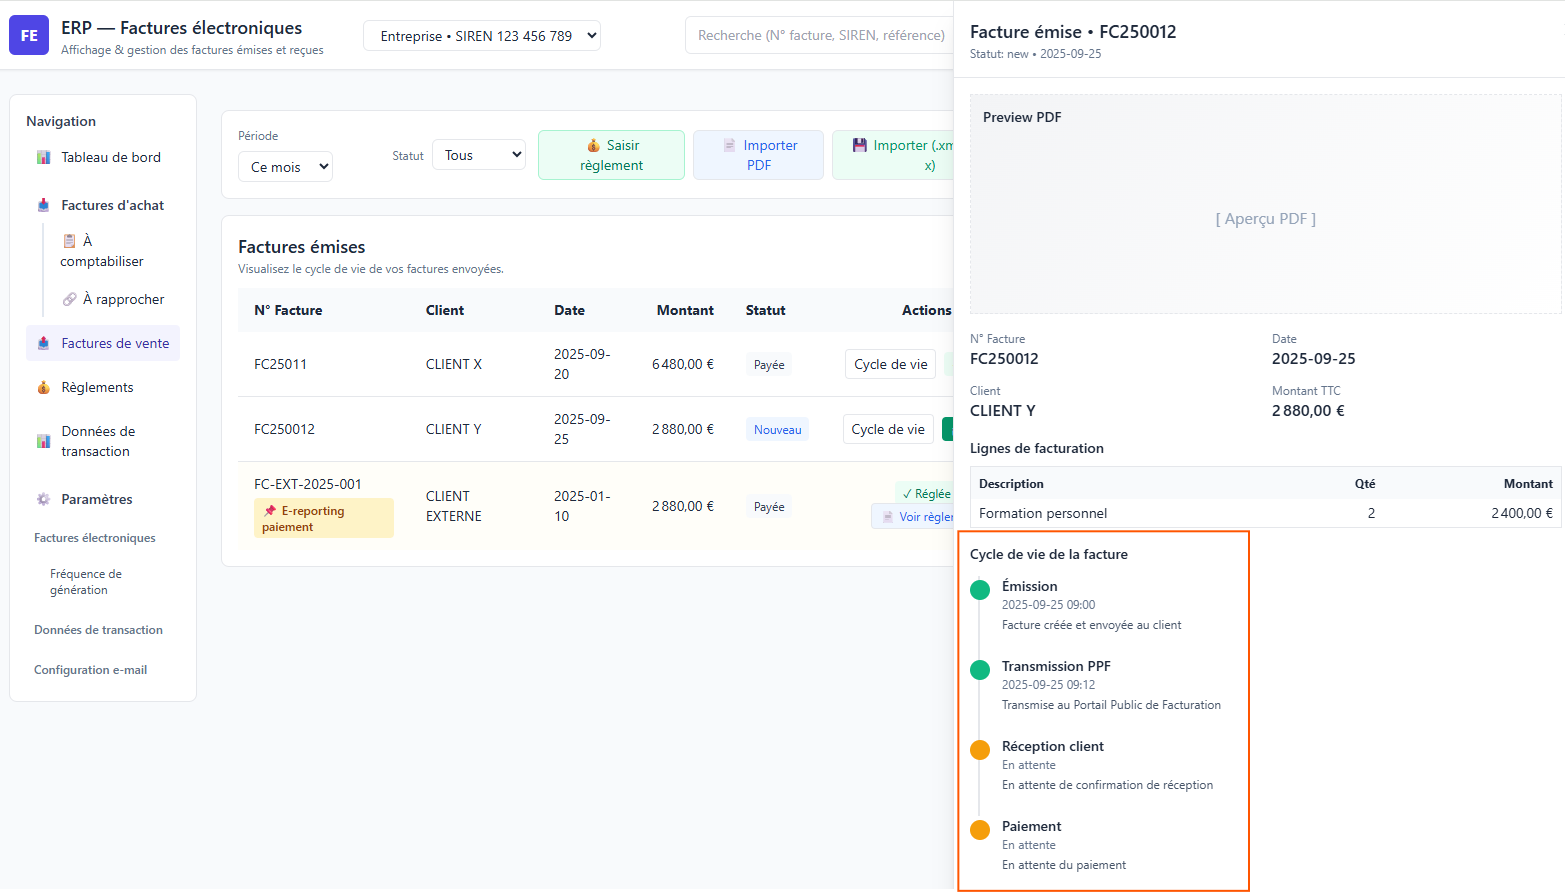This screenshot has width=1565, height=892.
Task: Focus the invoice search field
Action: [821, 35]
